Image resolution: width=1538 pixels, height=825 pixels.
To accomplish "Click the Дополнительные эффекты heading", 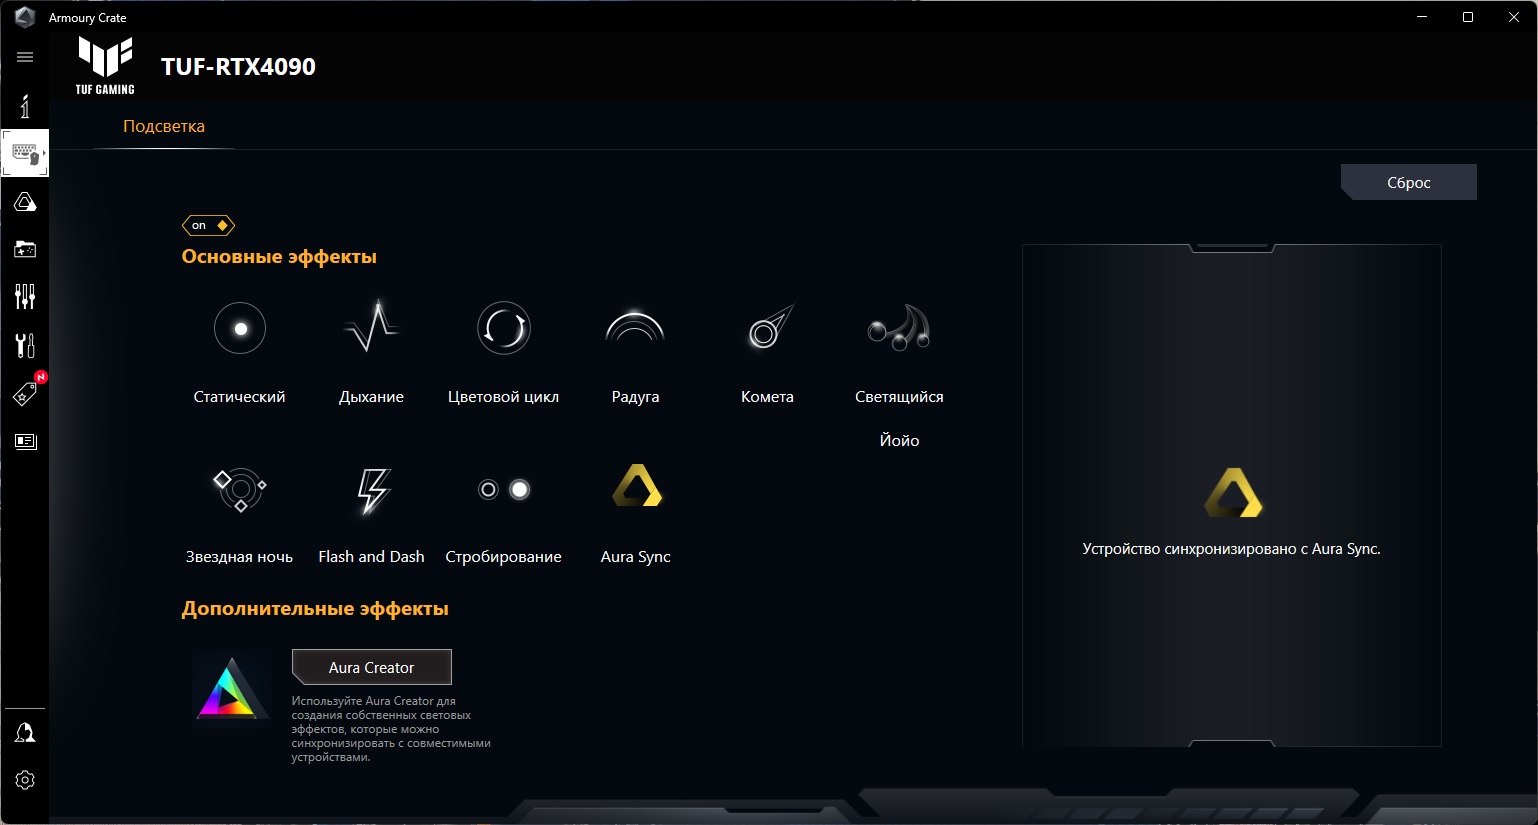I will coord(315,608).
